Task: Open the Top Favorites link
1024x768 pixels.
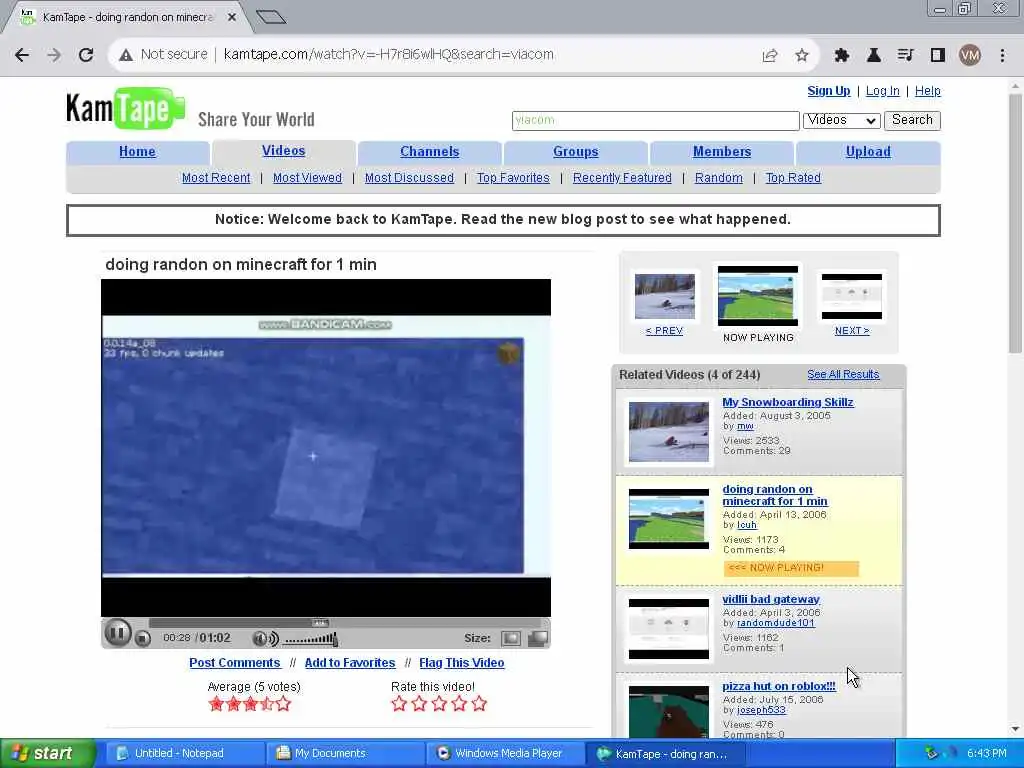Action: 513,178
